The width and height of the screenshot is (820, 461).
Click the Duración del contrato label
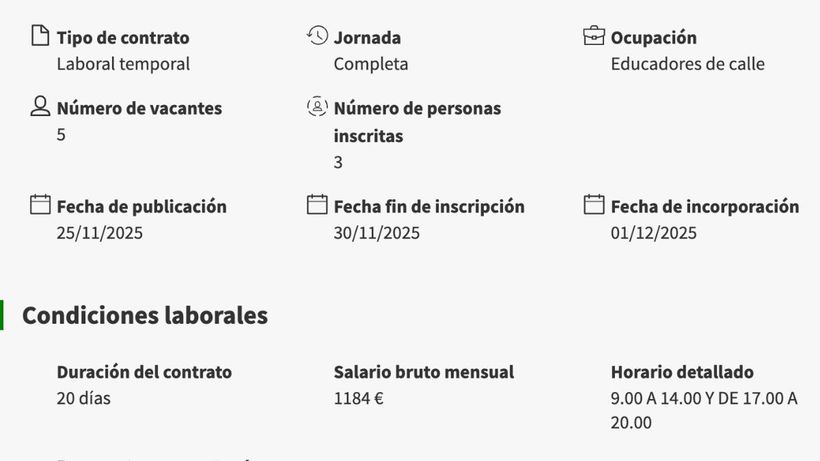[x=144, y=372]
